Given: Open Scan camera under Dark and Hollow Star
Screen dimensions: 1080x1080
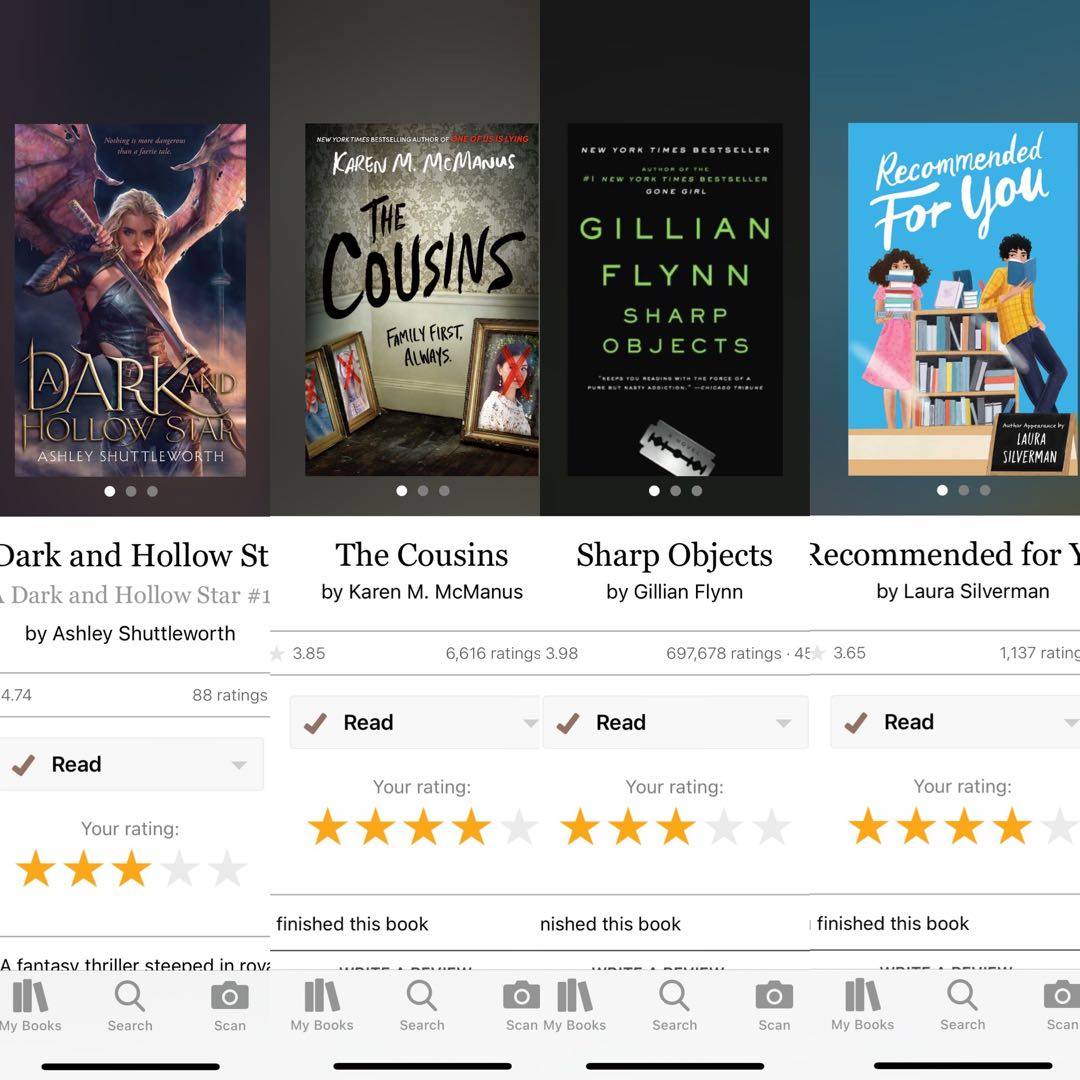Looking at the screenshot, I should click(x=229, y=997).
